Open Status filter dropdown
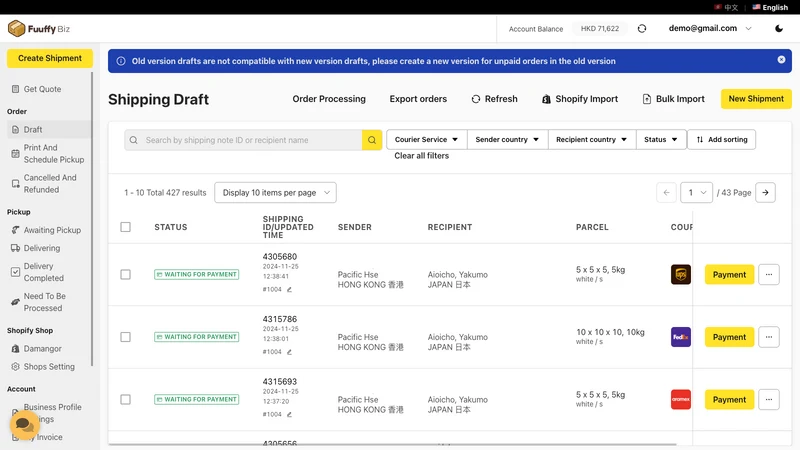Image resolution: width=800 pixels, height=450 pixels. click(x=661, y=139)
